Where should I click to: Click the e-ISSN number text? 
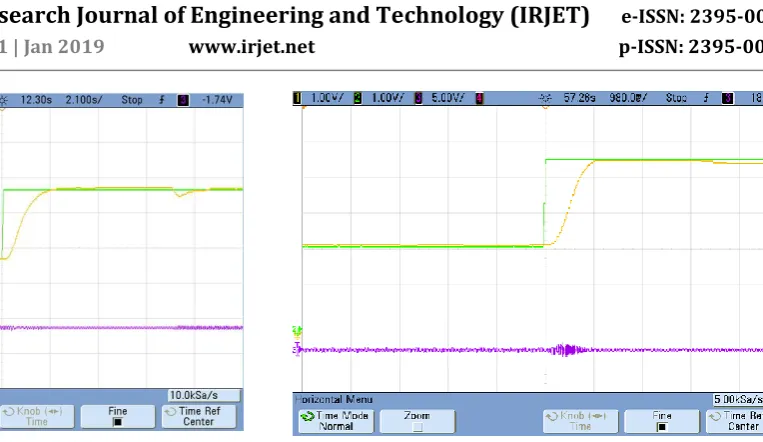tap(692, 17)
